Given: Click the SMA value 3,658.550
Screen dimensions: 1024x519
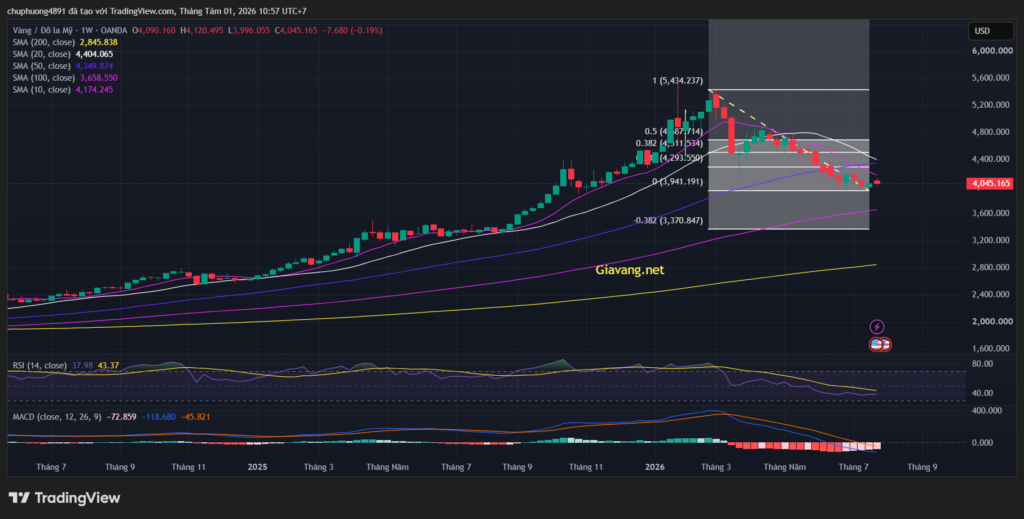Looking at the screenshot, I should click(x=99, y=78).
